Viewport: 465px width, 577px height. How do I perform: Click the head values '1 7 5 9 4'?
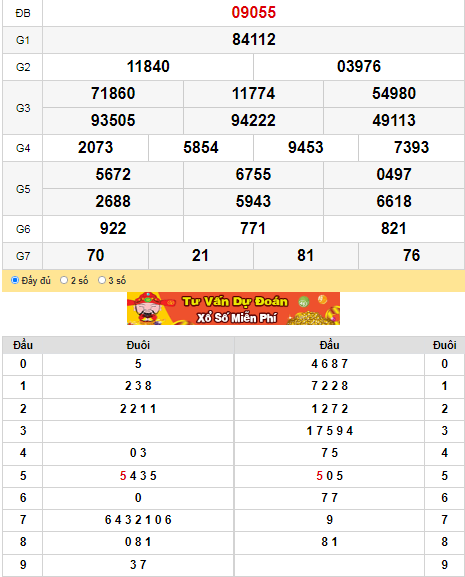pyautogui.click(x=330, y=431)
